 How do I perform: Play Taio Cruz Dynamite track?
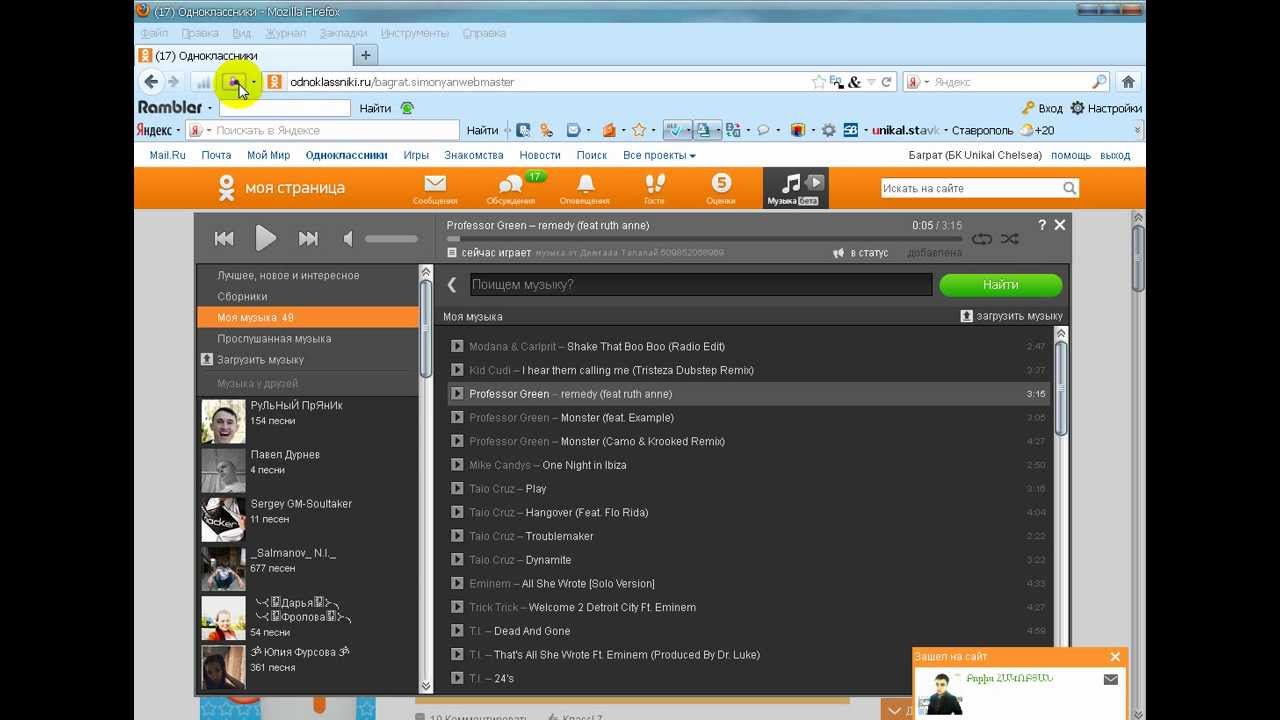click(x=457, y=560)
